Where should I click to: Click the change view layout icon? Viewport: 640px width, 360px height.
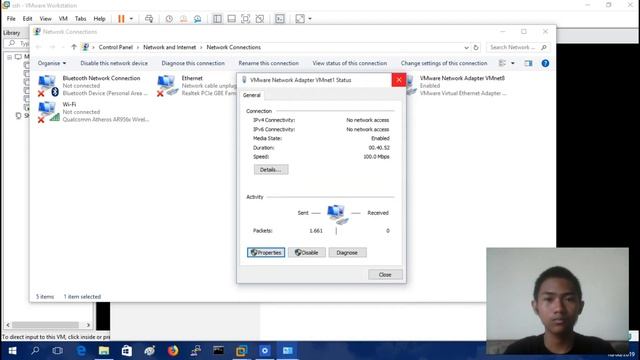502,63
